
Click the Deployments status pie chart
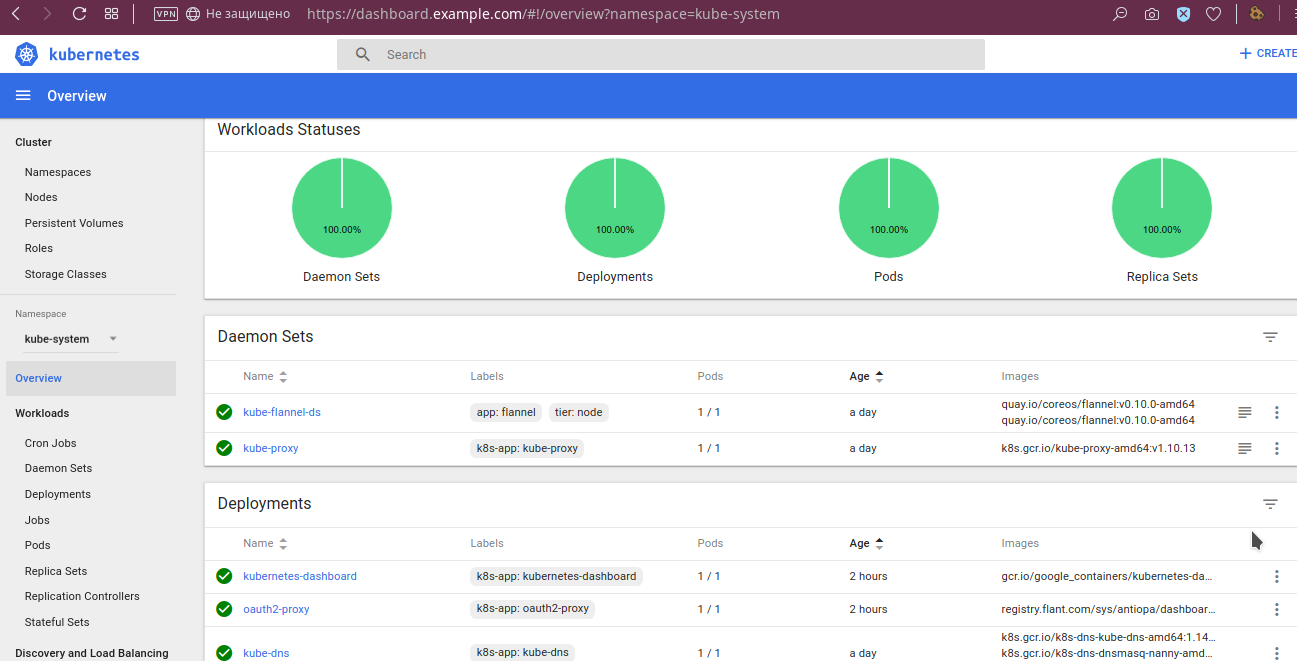(615, 208)
